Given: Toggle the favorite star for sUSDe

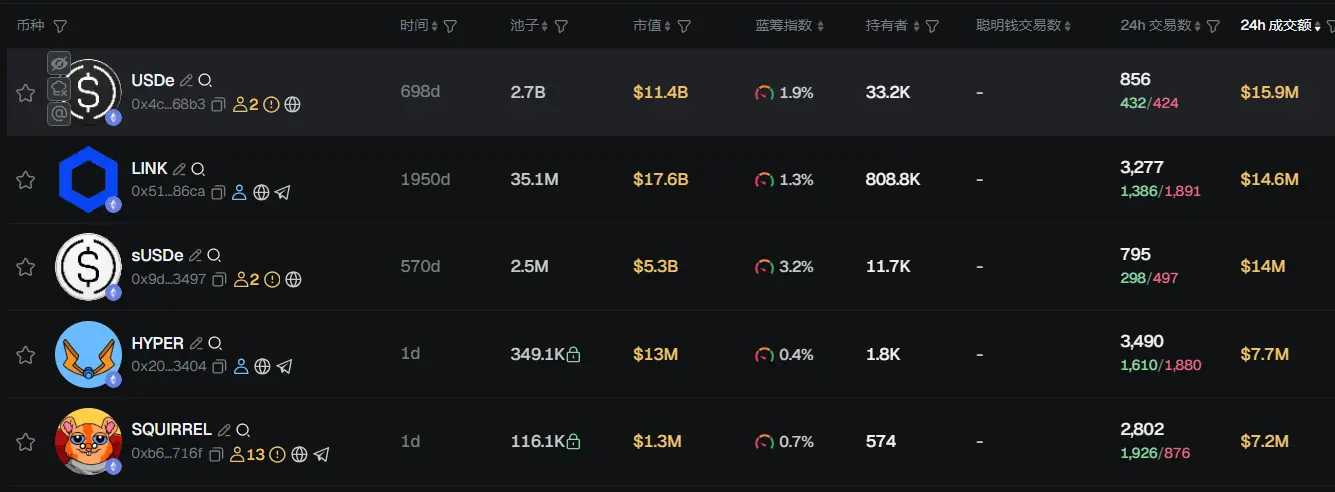Looking at the screenshot, I should (25, 267).
